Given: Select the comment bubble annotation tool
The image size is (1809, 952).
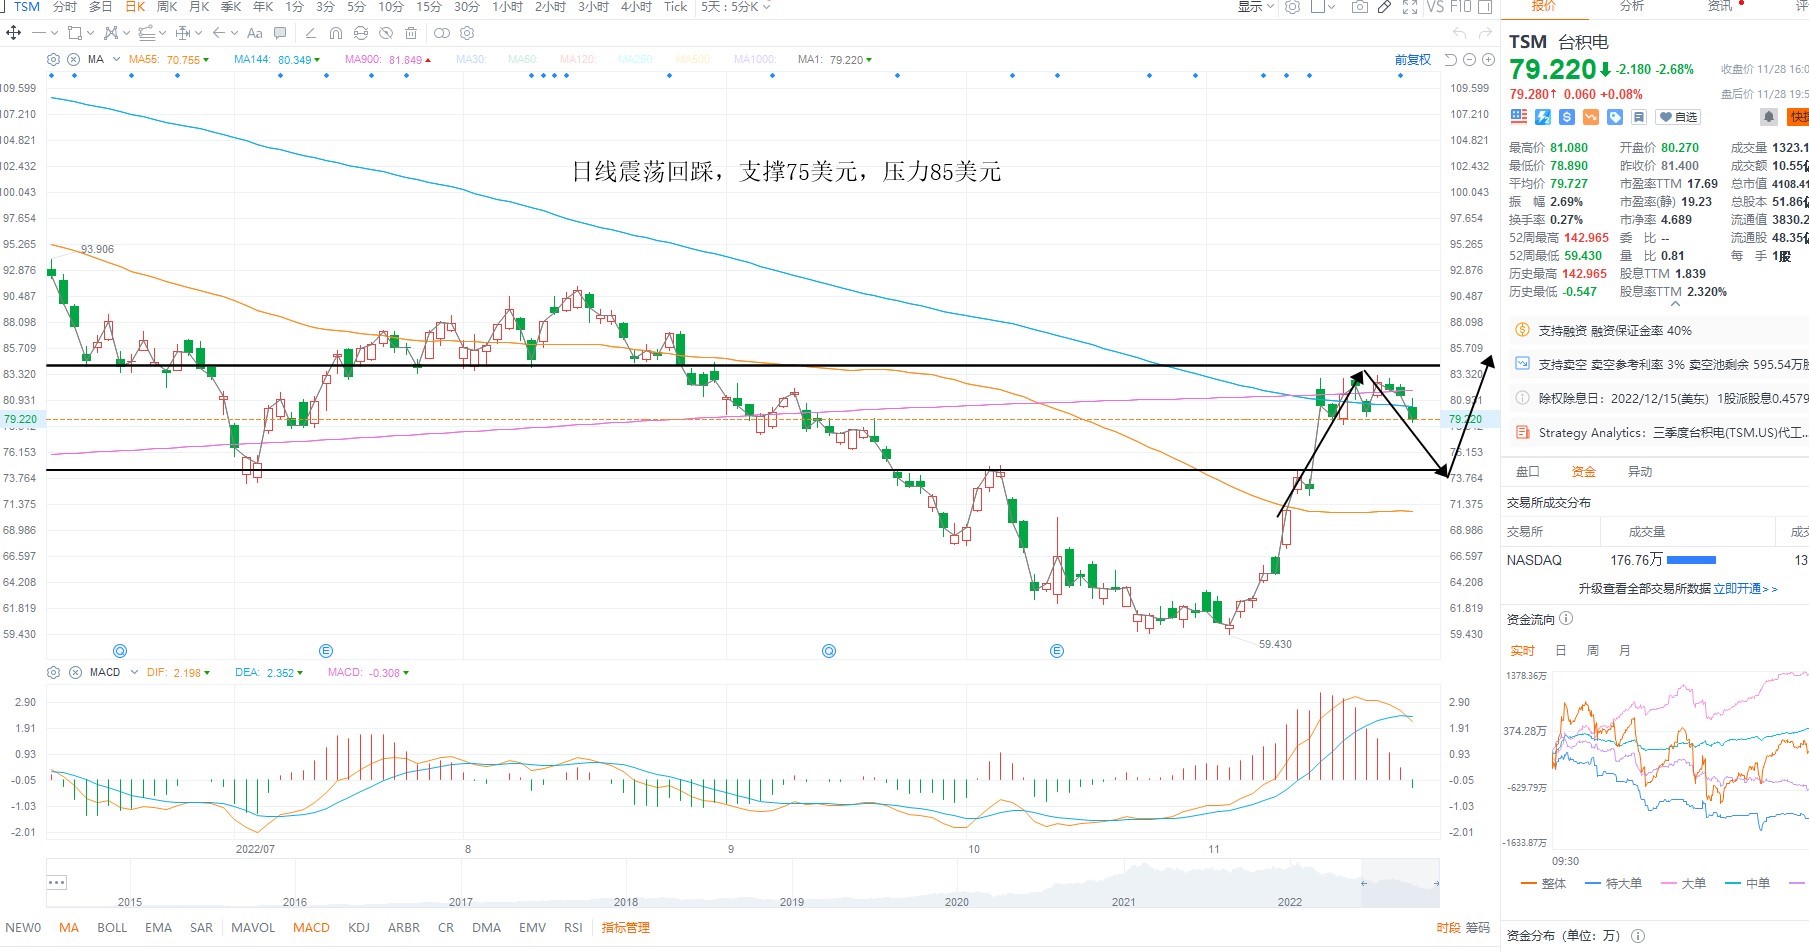Looking at the screenshot, I should [x=280, y=33].
